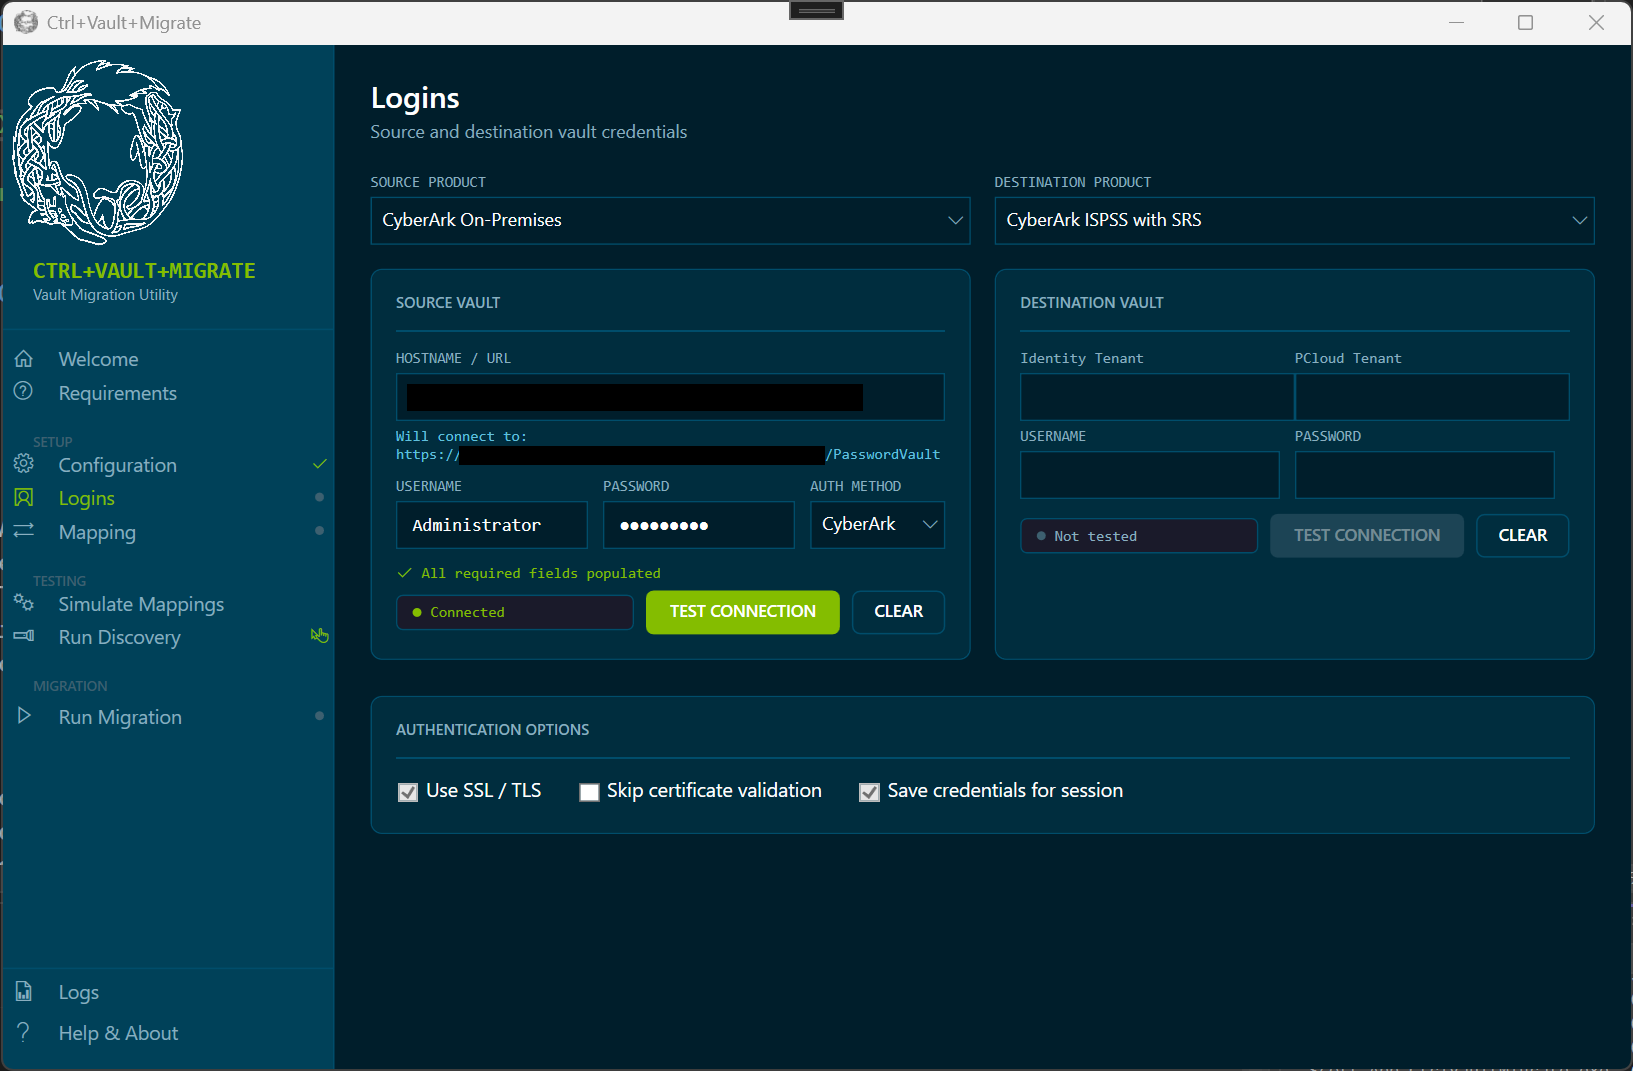Click the source Username field showing Administrator
The image size is (1633, 1071).
coord(491,525)
